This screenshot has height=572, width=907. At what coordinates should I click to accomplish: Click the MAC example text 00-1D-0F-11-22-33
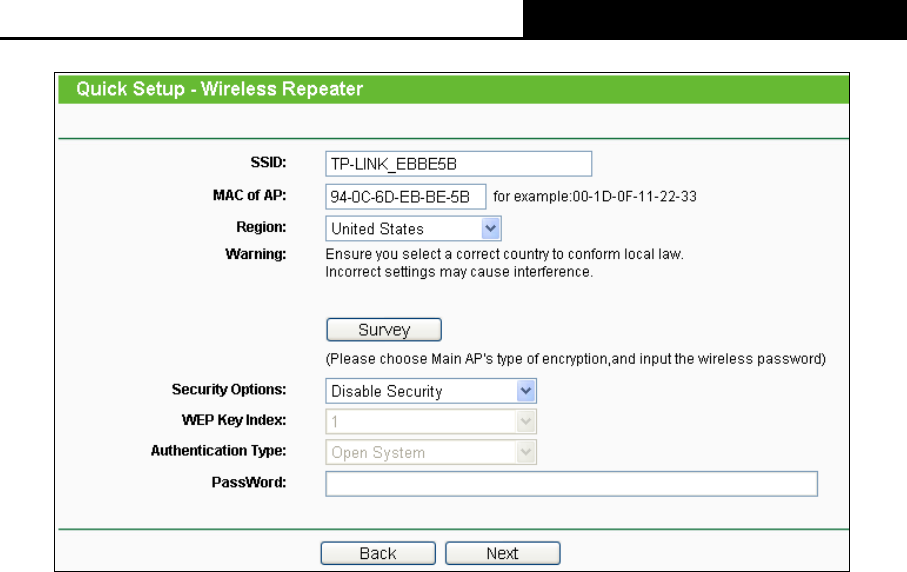pyautogui.click(x=634, y=197)
